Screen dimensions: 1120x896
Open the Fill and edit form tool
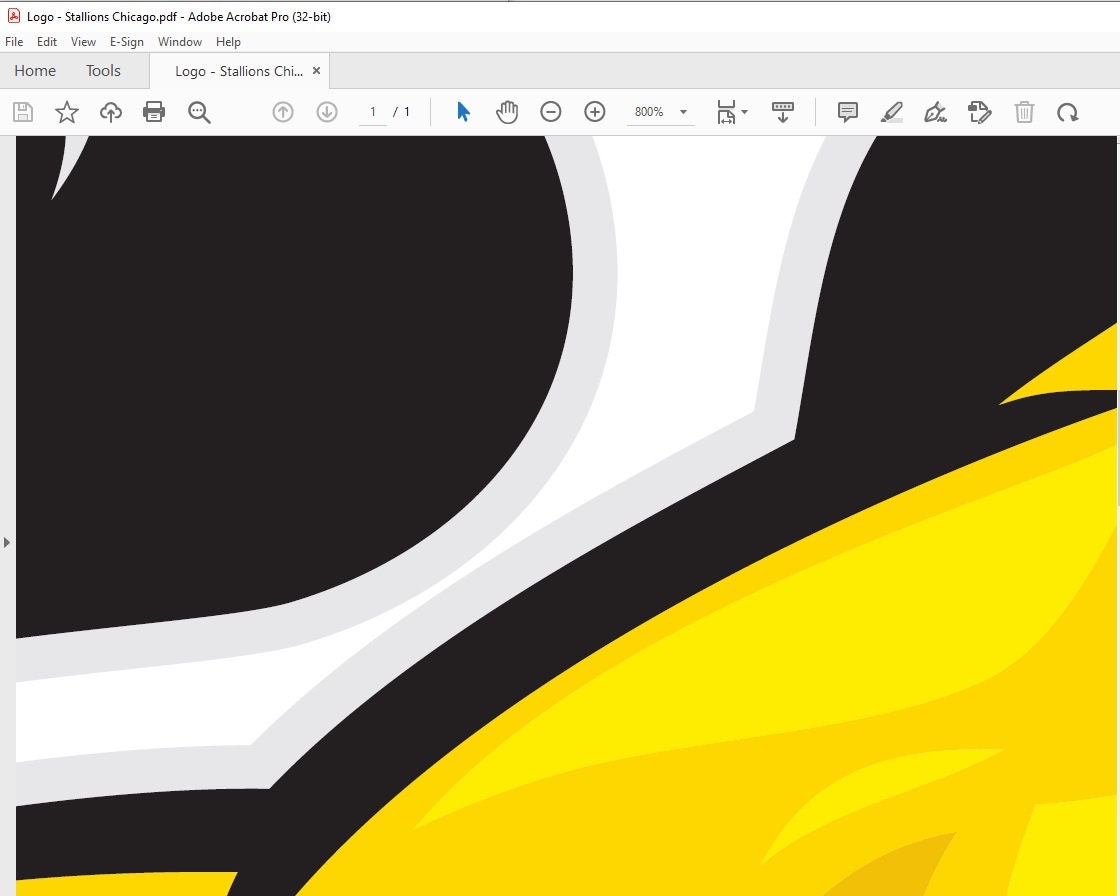[980, 112]
